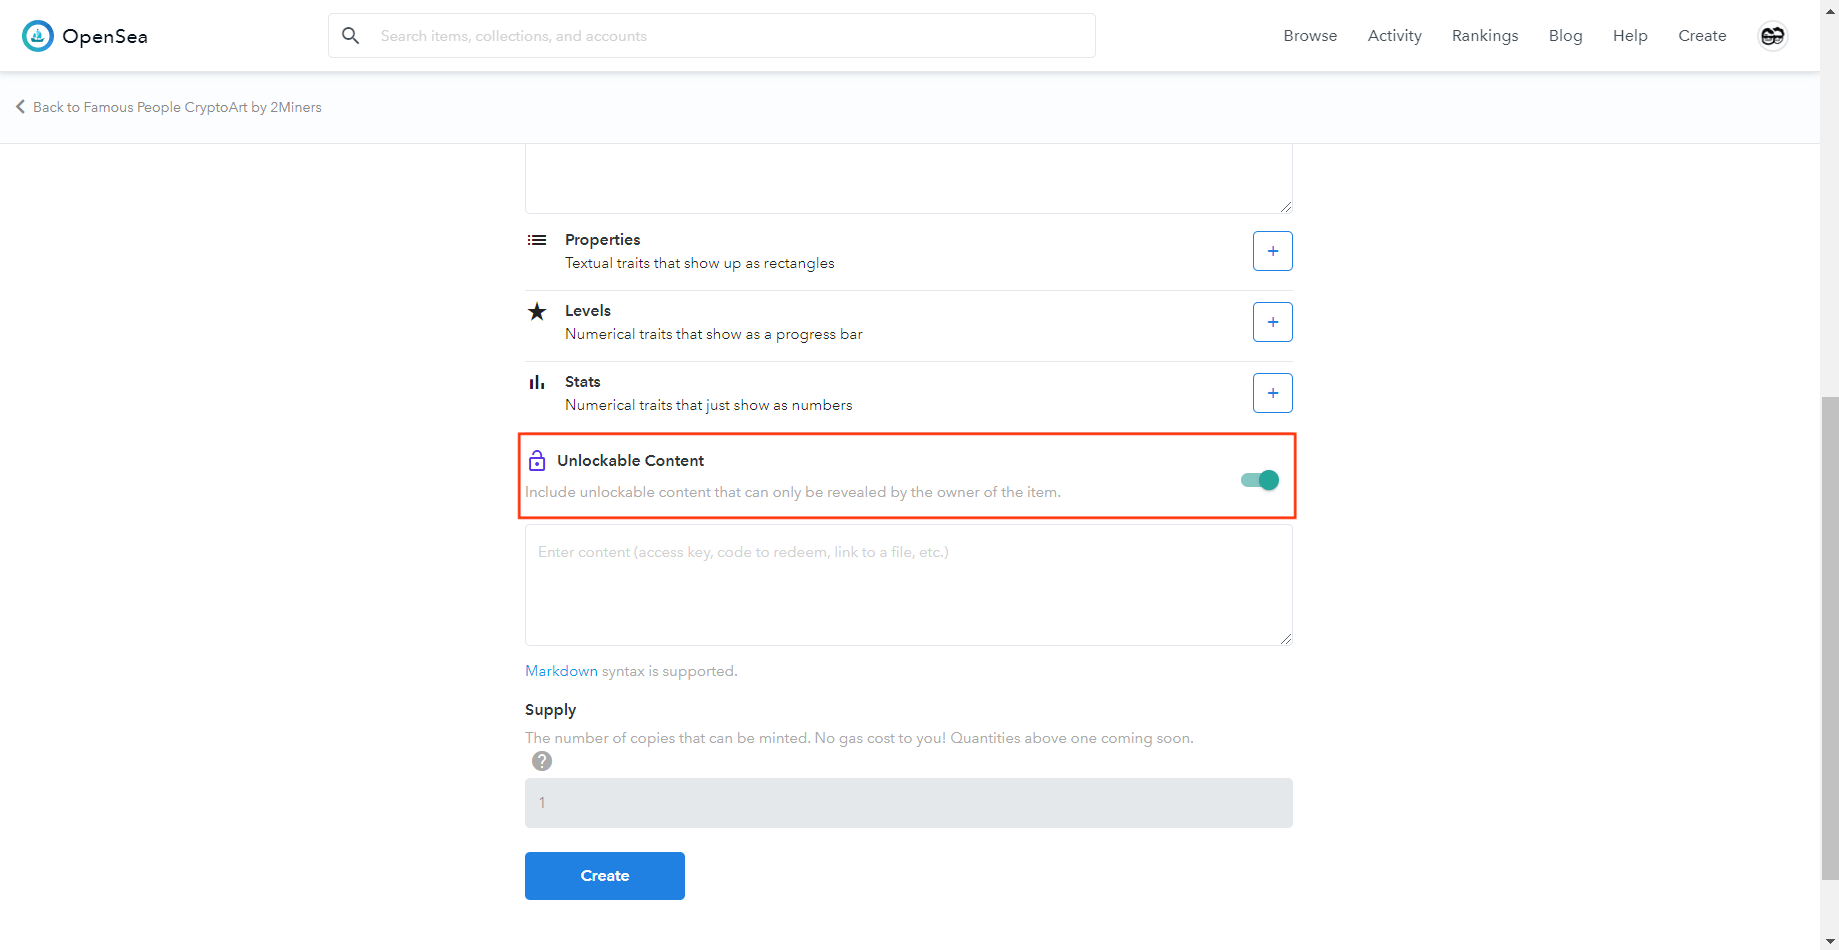The image size is (1839, 950).
Task: Click the Levels star icon
Action: tap(537, 311)
